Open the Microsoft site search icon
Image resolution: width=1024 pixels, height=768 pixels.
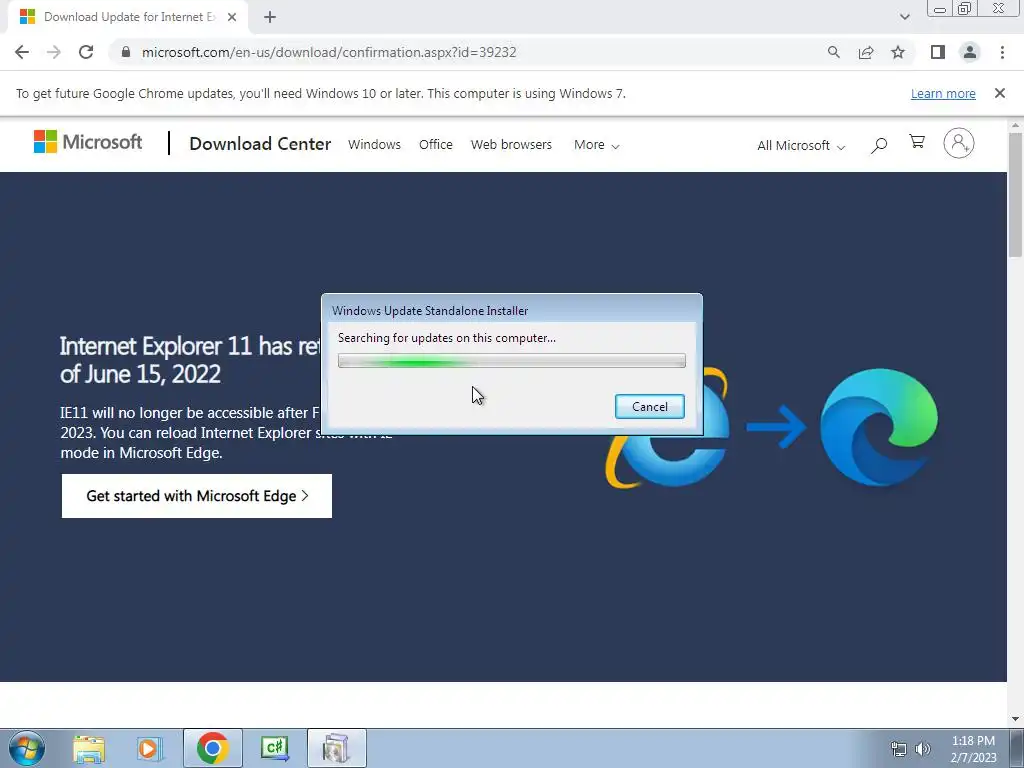[x=879, y=145]
